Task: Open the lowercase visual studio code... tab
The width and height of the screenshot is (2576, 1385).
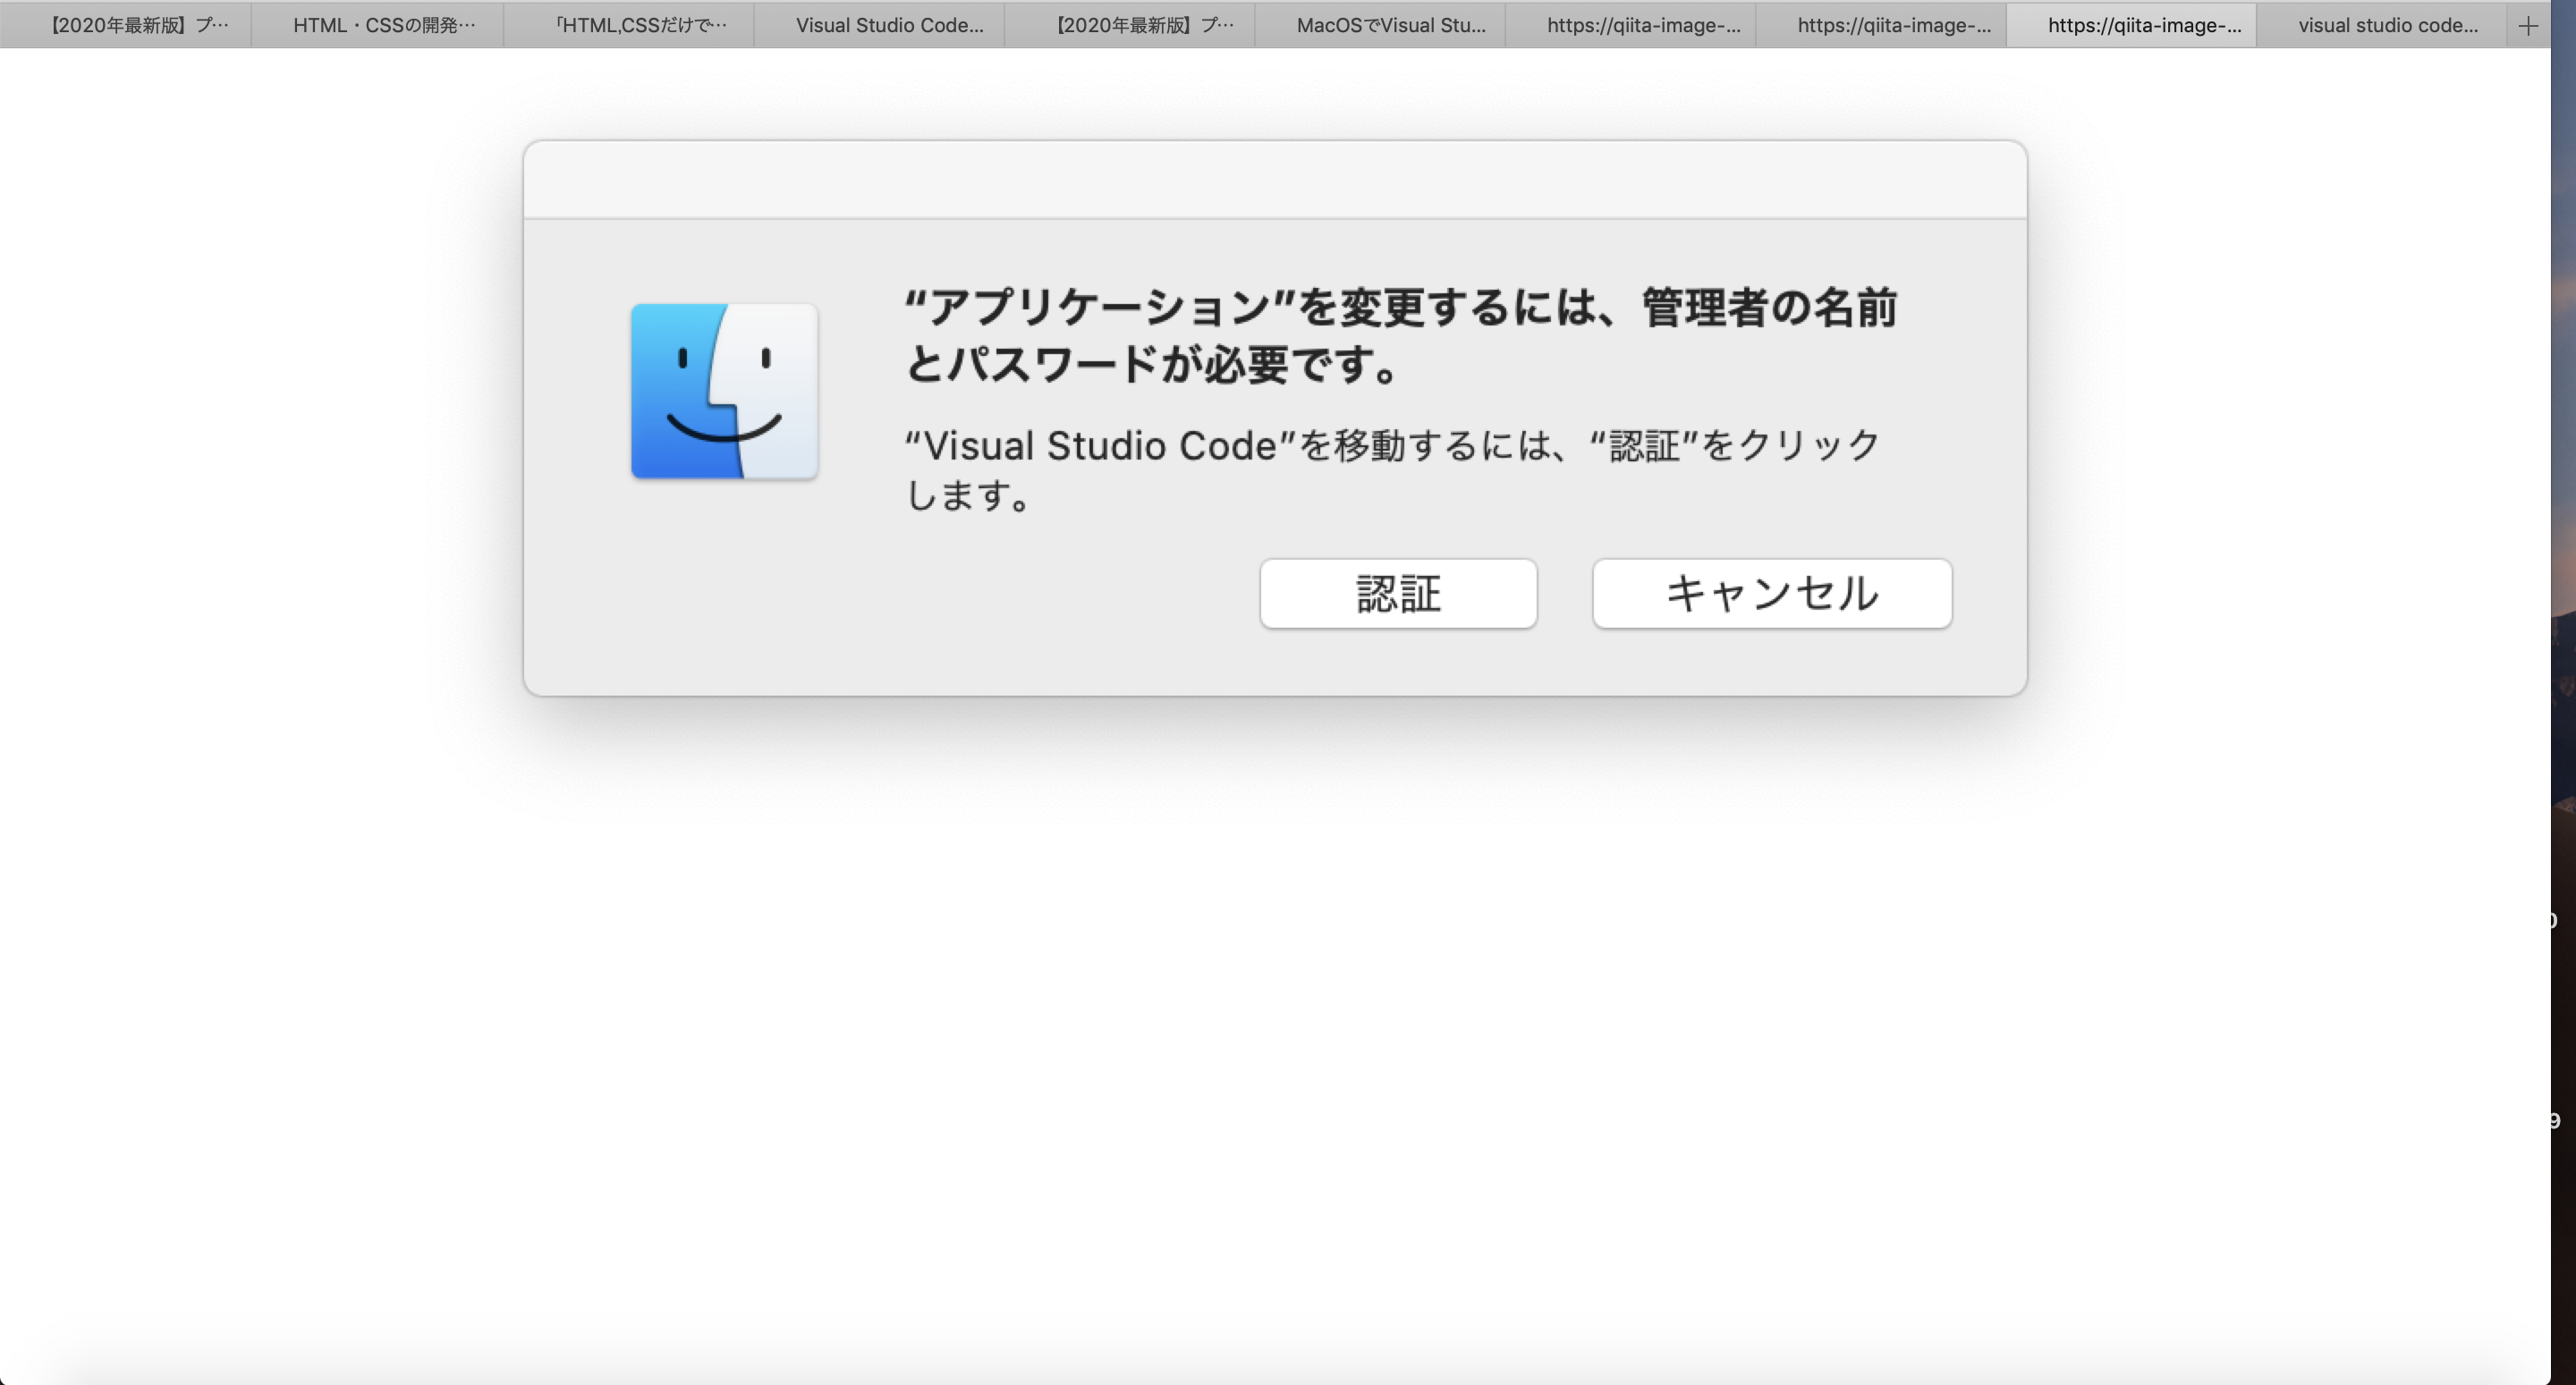Action: click(x=2387, y=26)
